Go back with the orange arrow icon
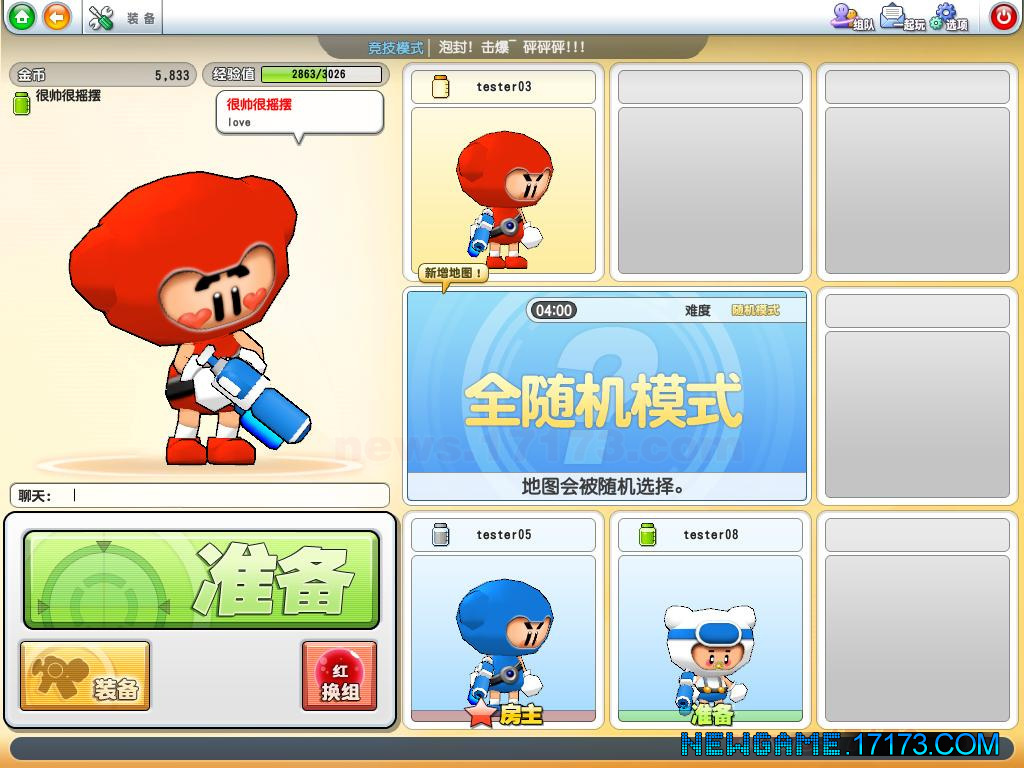The width and height of the screenshot is (1024, 768). point(57,16)
